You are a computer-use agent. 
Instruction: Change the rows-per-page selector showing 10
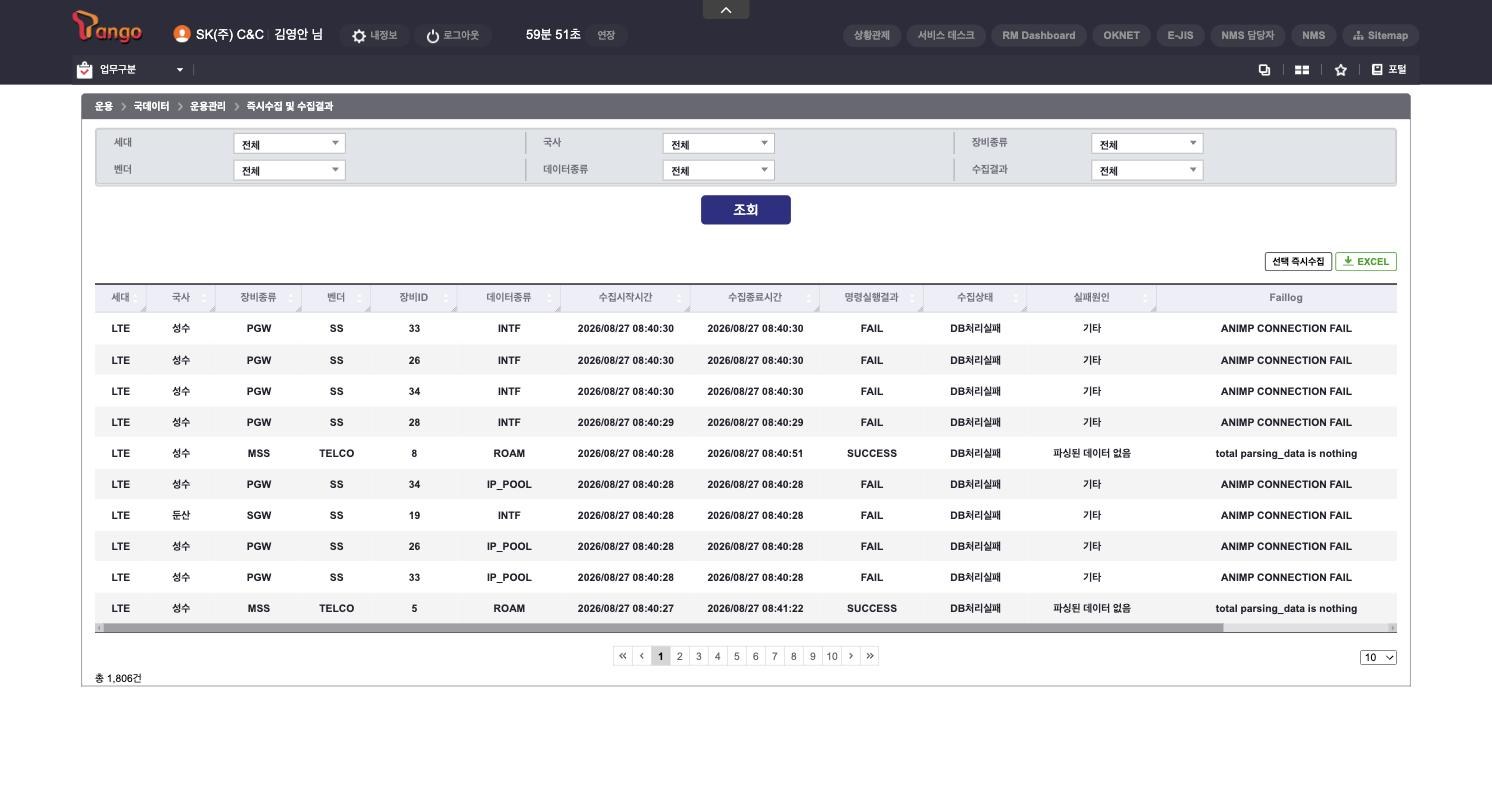(1378, 657)
